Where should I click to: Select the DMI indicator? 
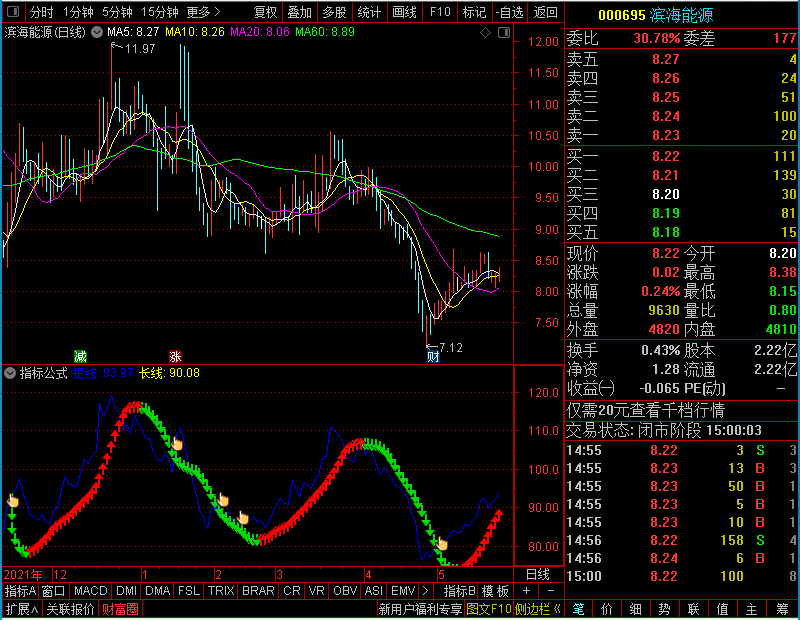coord(126,591)
